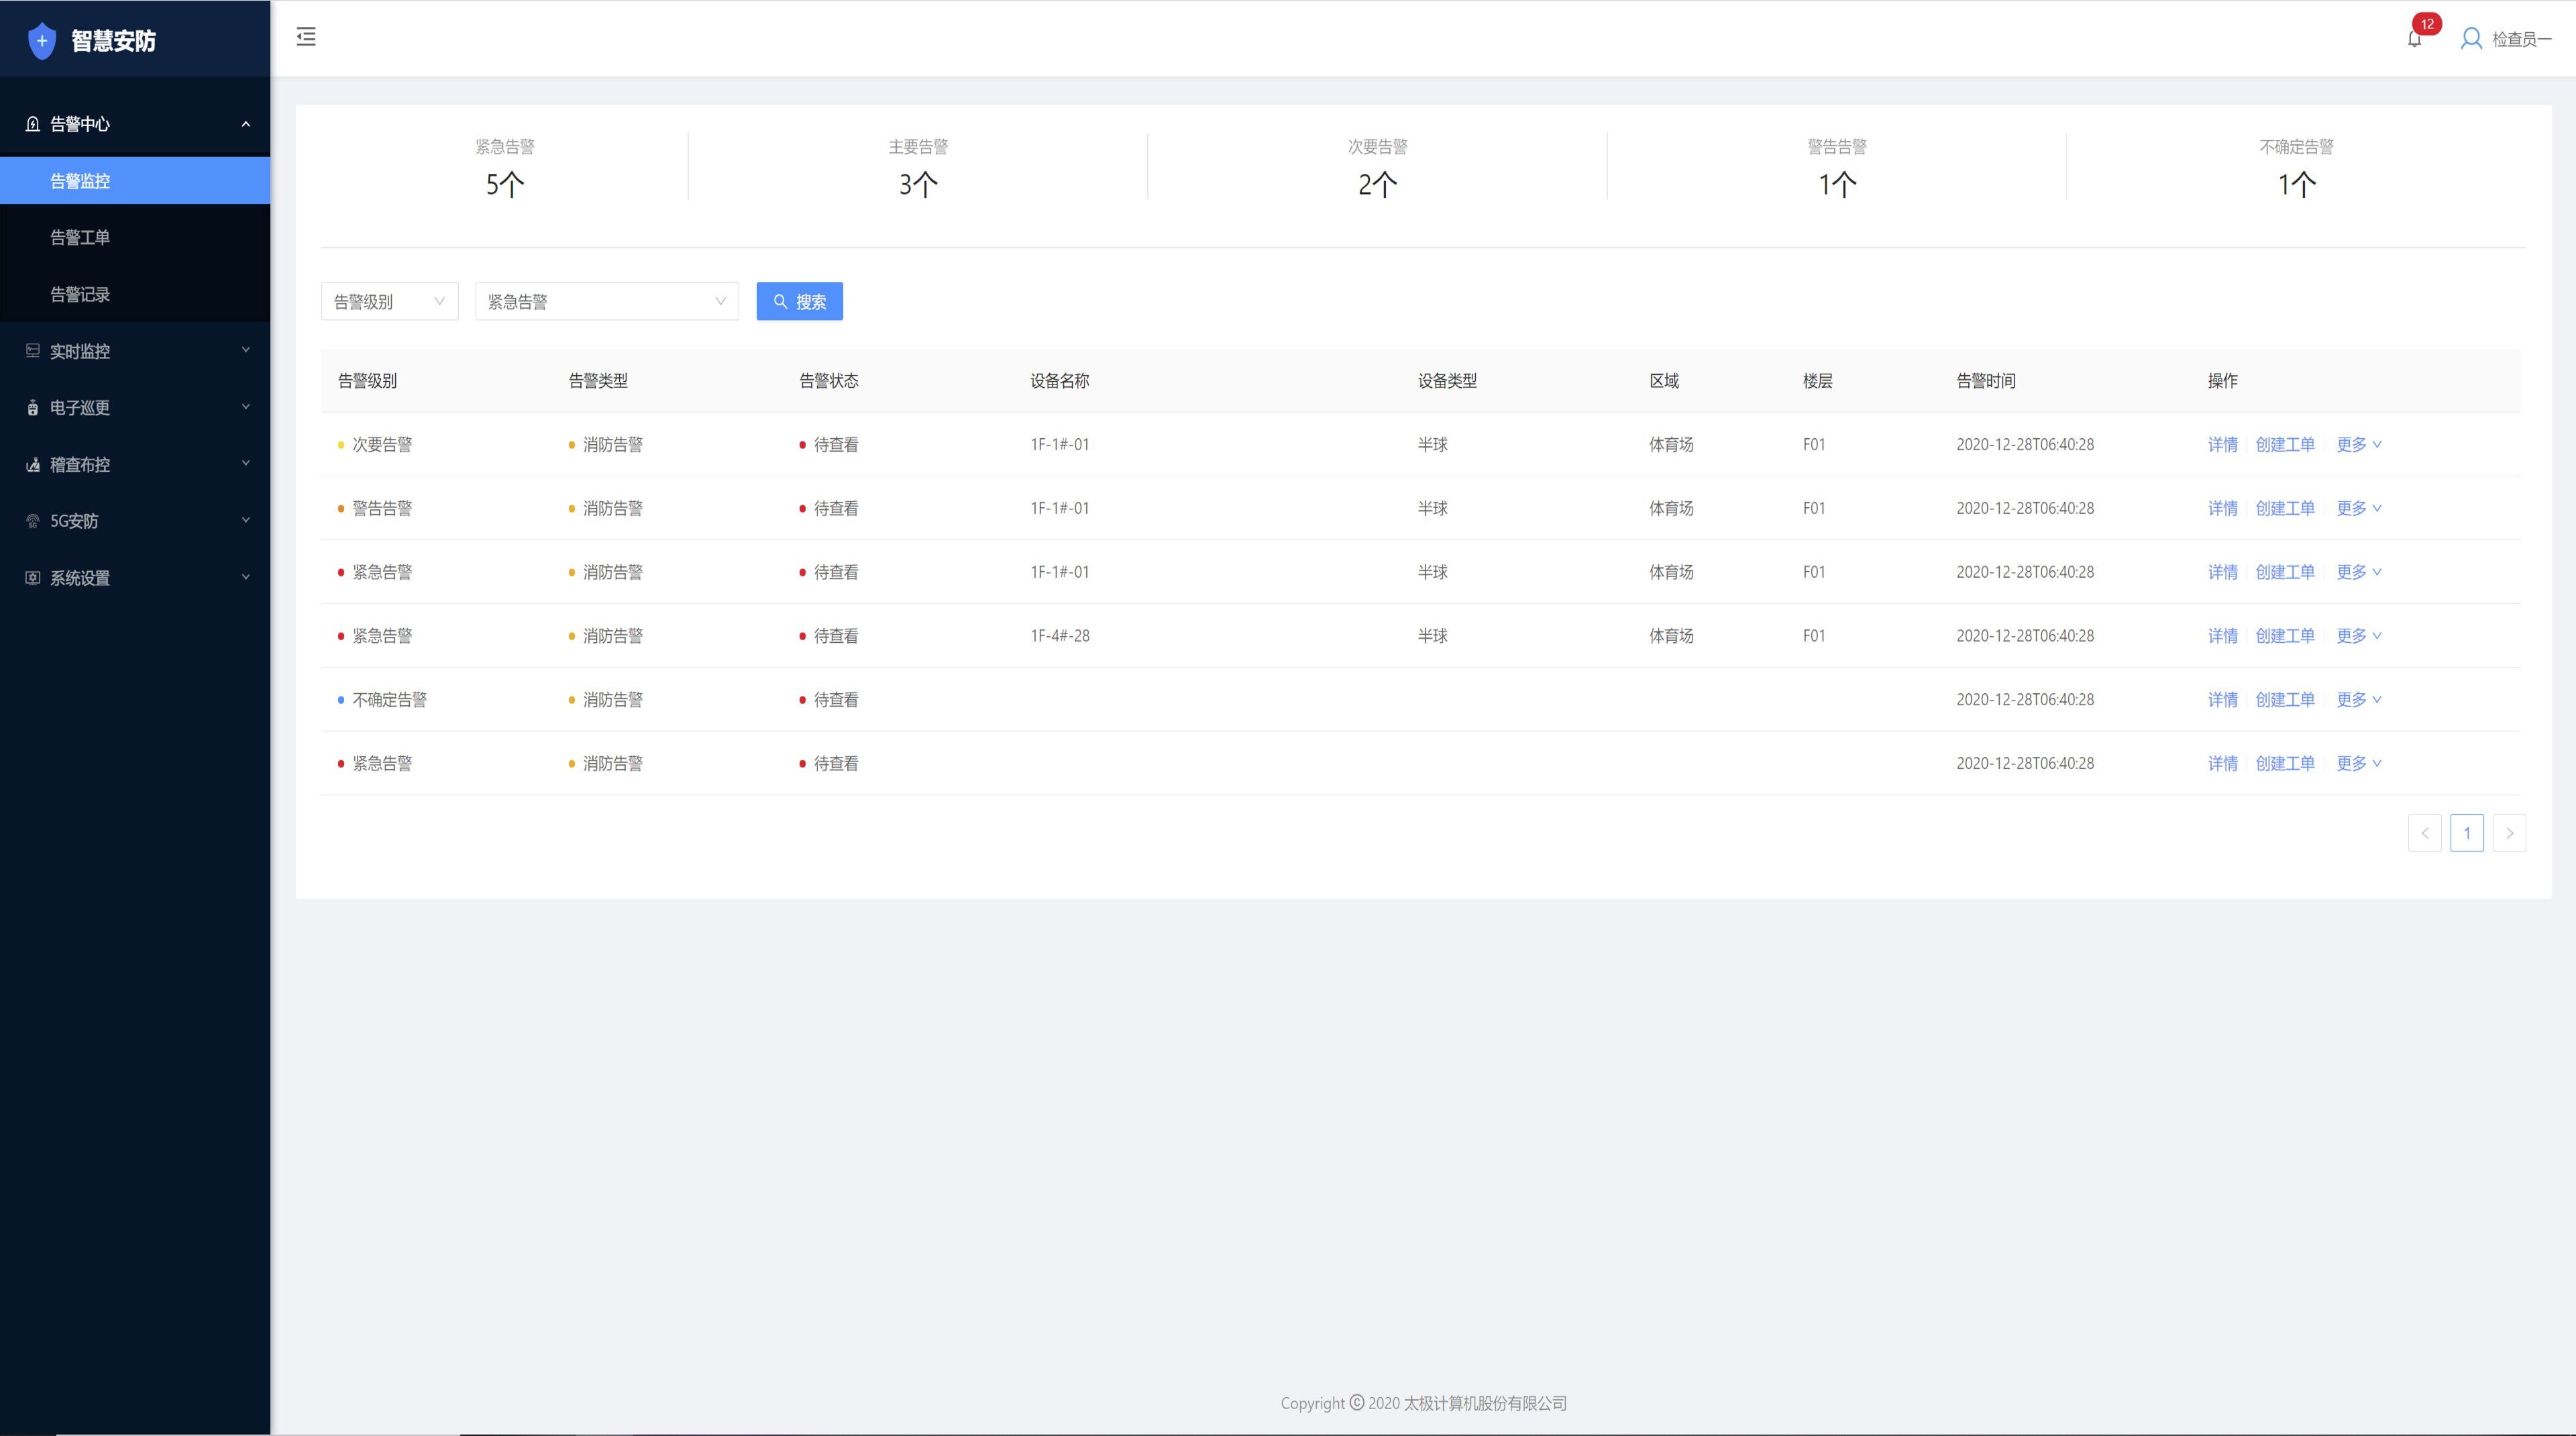The height and width of the screenshot is (1436, 2576).
Task: Click the 搜索 search button
Action: (799, 302)
